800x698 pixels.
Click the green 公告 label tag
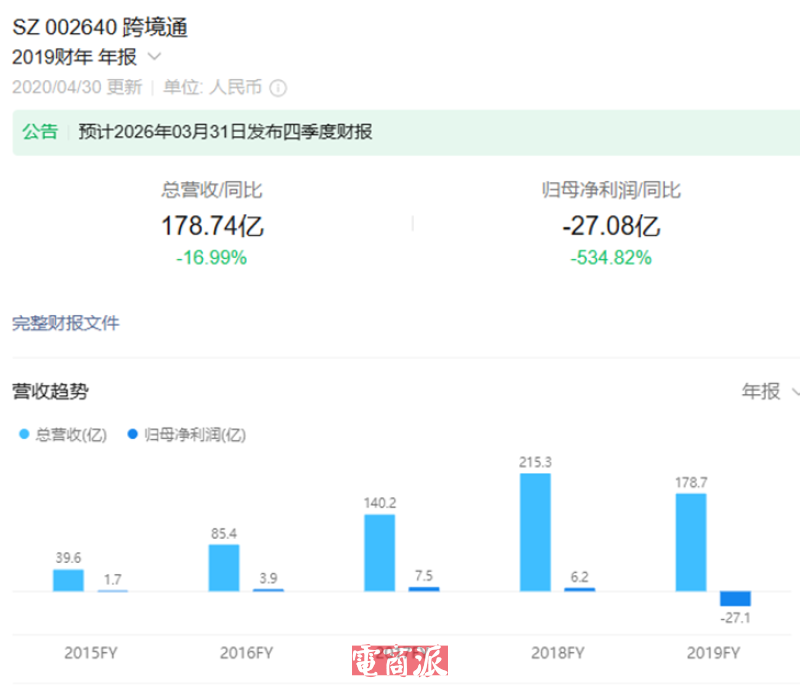40,132
